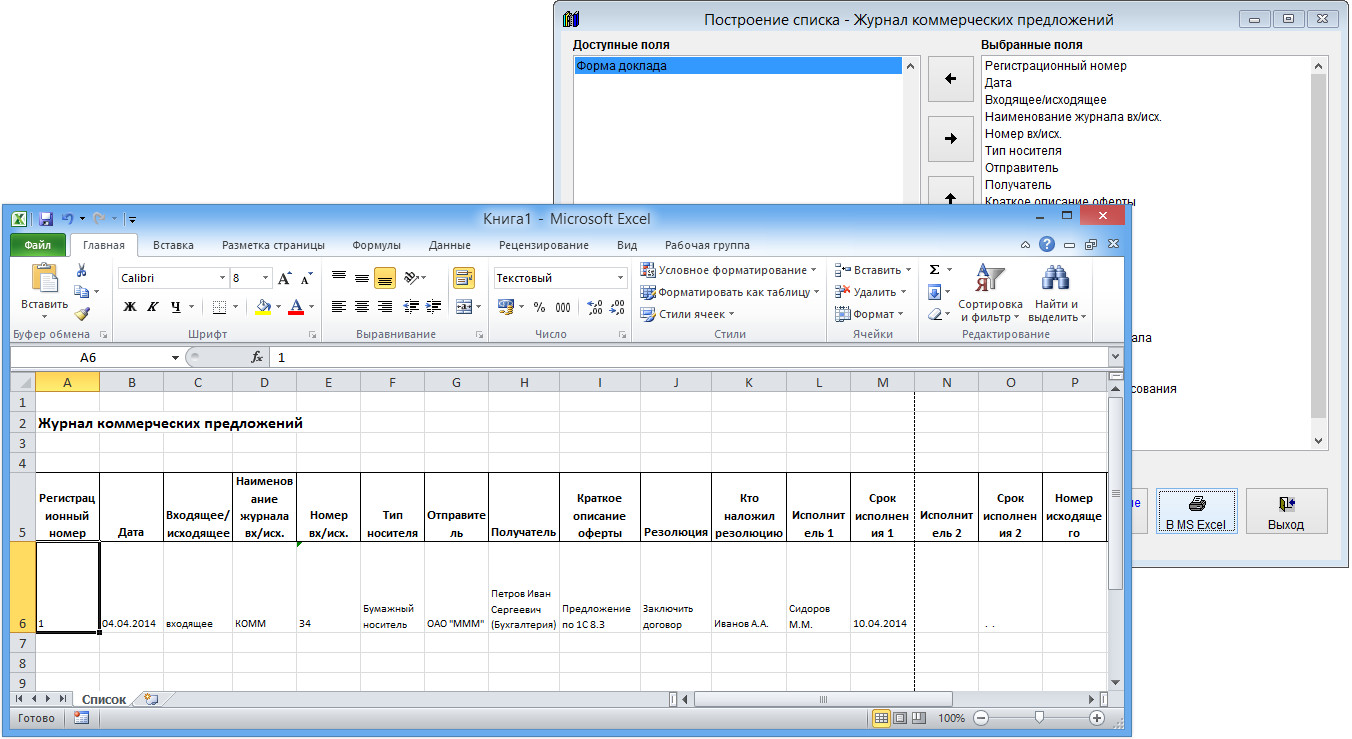Click the AutoSum sigma icon

934,270
